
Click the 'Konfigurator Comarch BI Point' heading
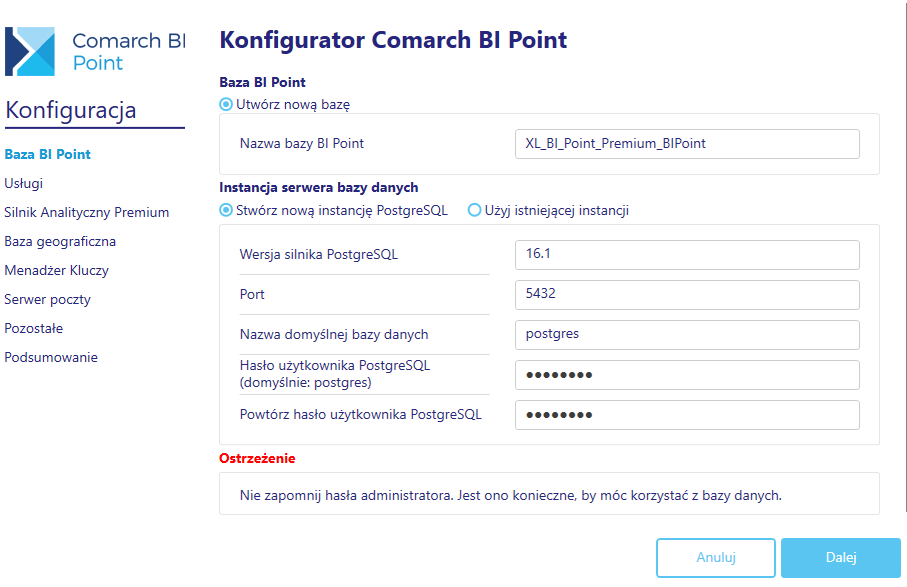393,40
